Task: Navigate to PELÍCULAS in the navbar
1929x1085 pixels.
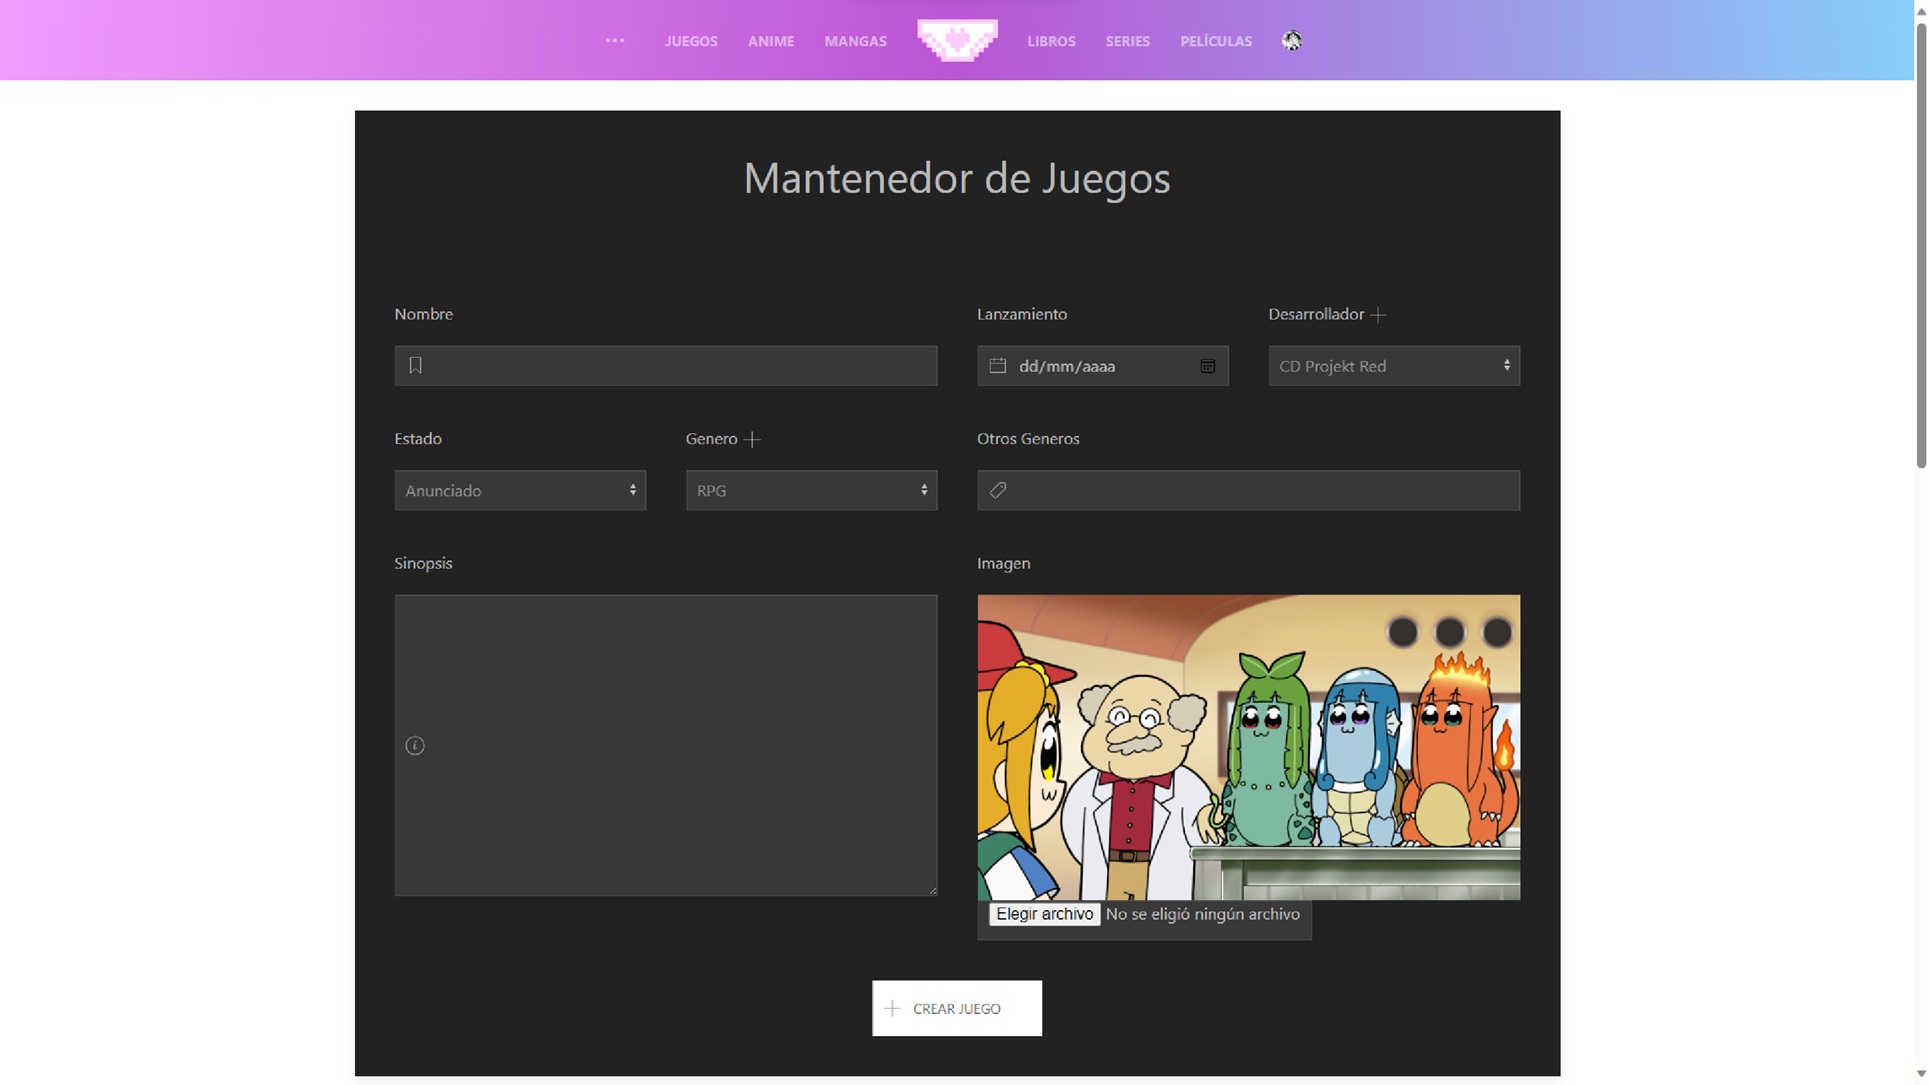Action: (x=1215, y=41)
